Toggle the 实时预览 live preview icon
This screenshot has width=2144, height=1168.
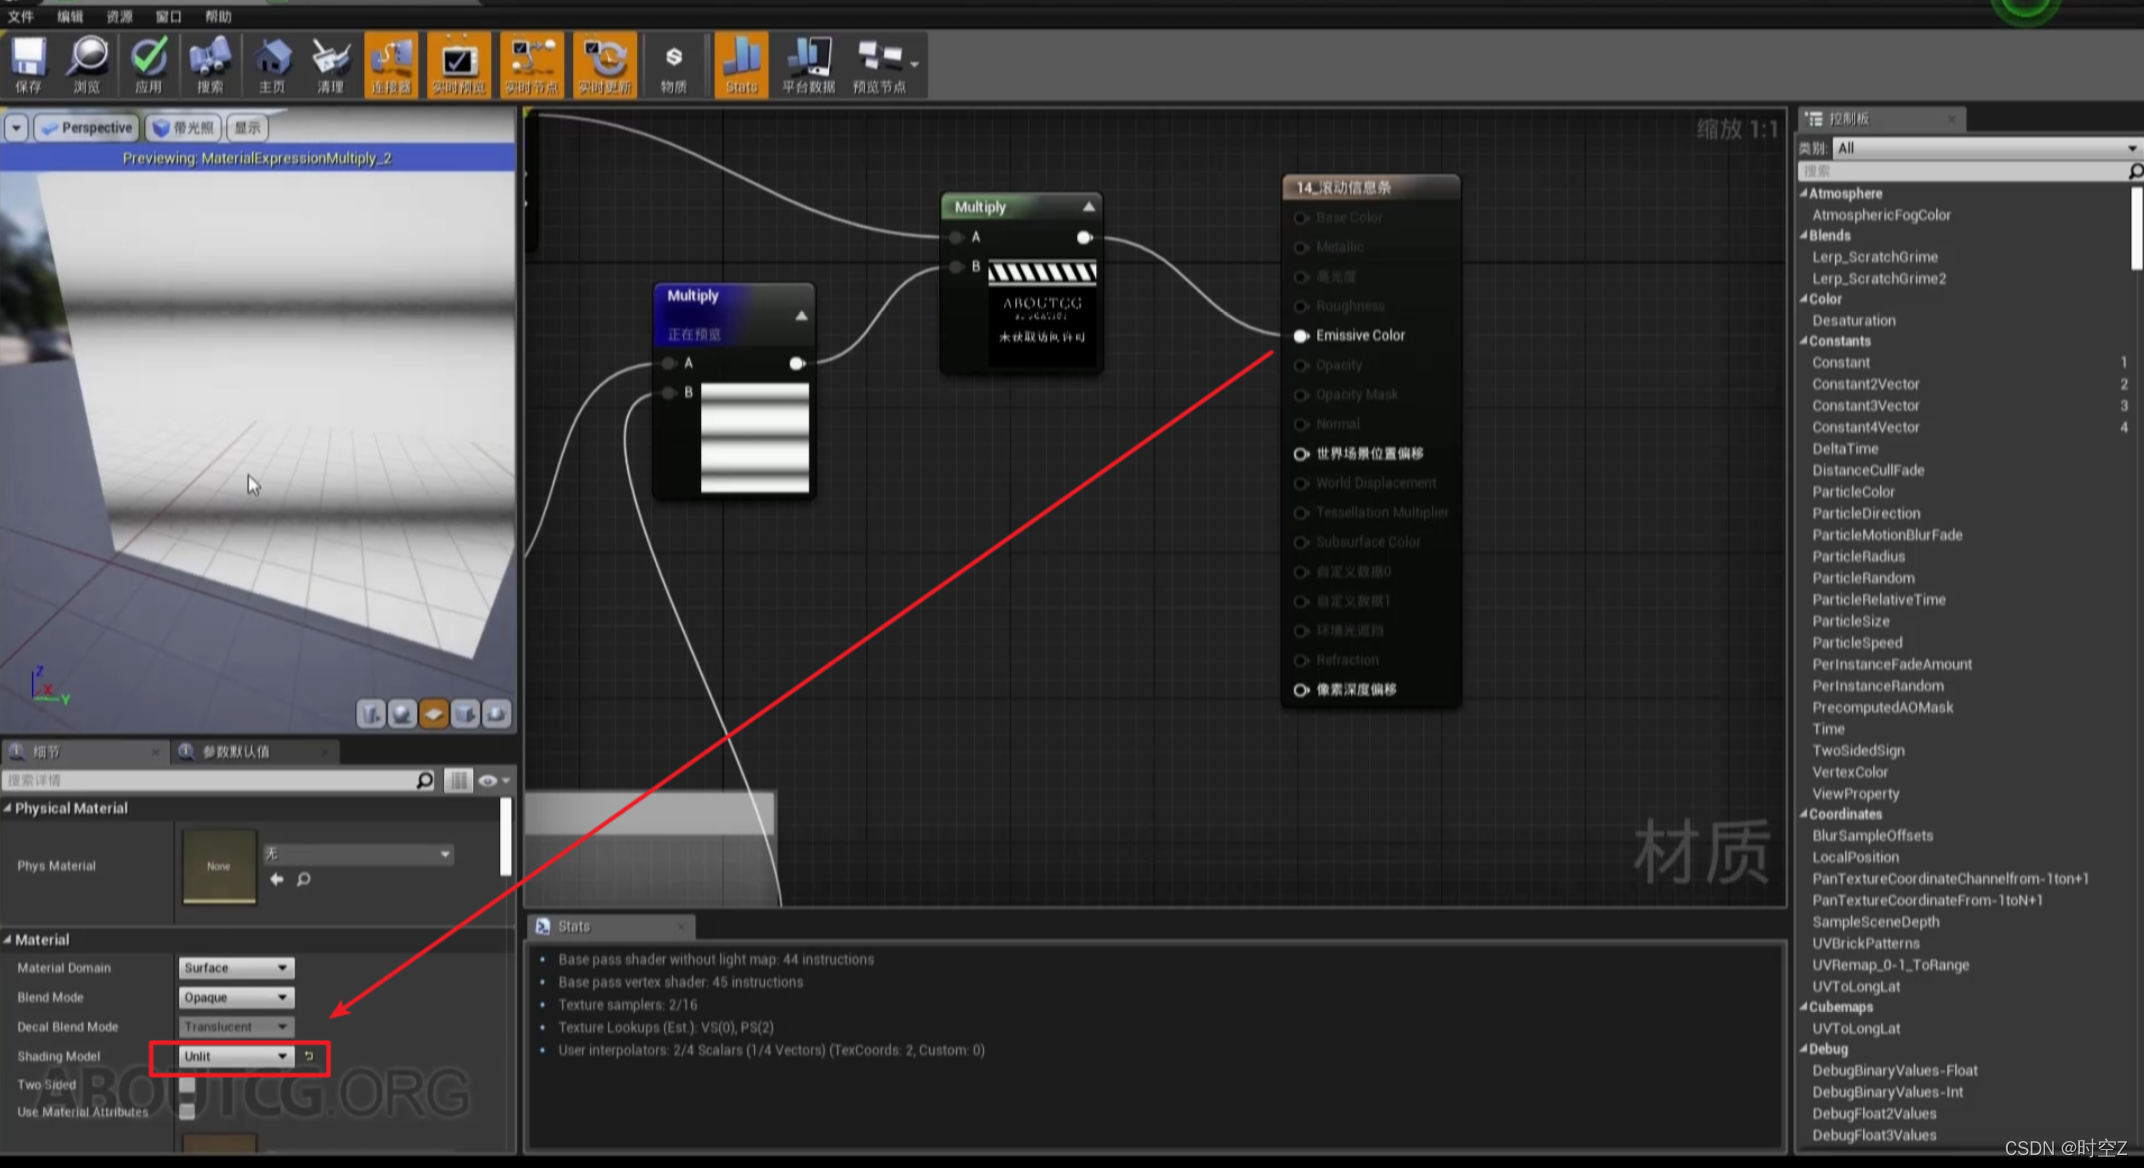459,62
